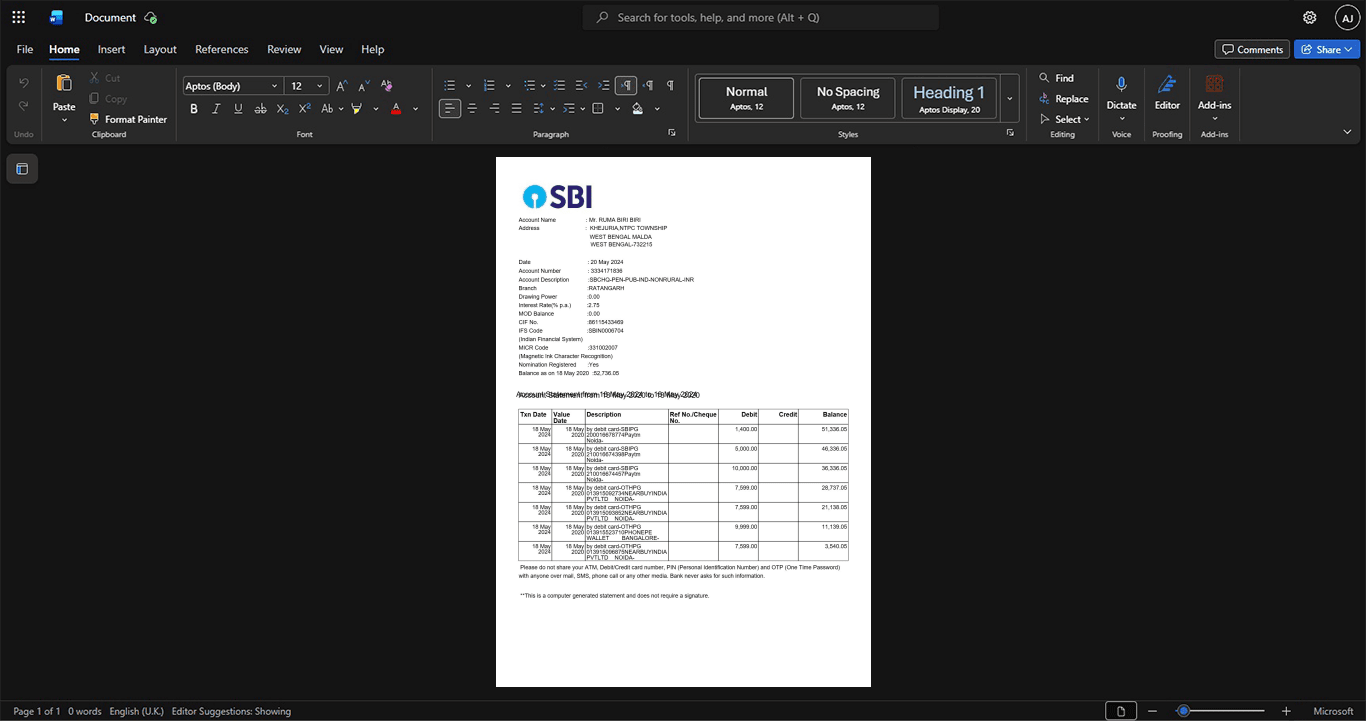Click Find in Editing group
This screenshot has width=1366, height=721.
tap(1056, 78)
